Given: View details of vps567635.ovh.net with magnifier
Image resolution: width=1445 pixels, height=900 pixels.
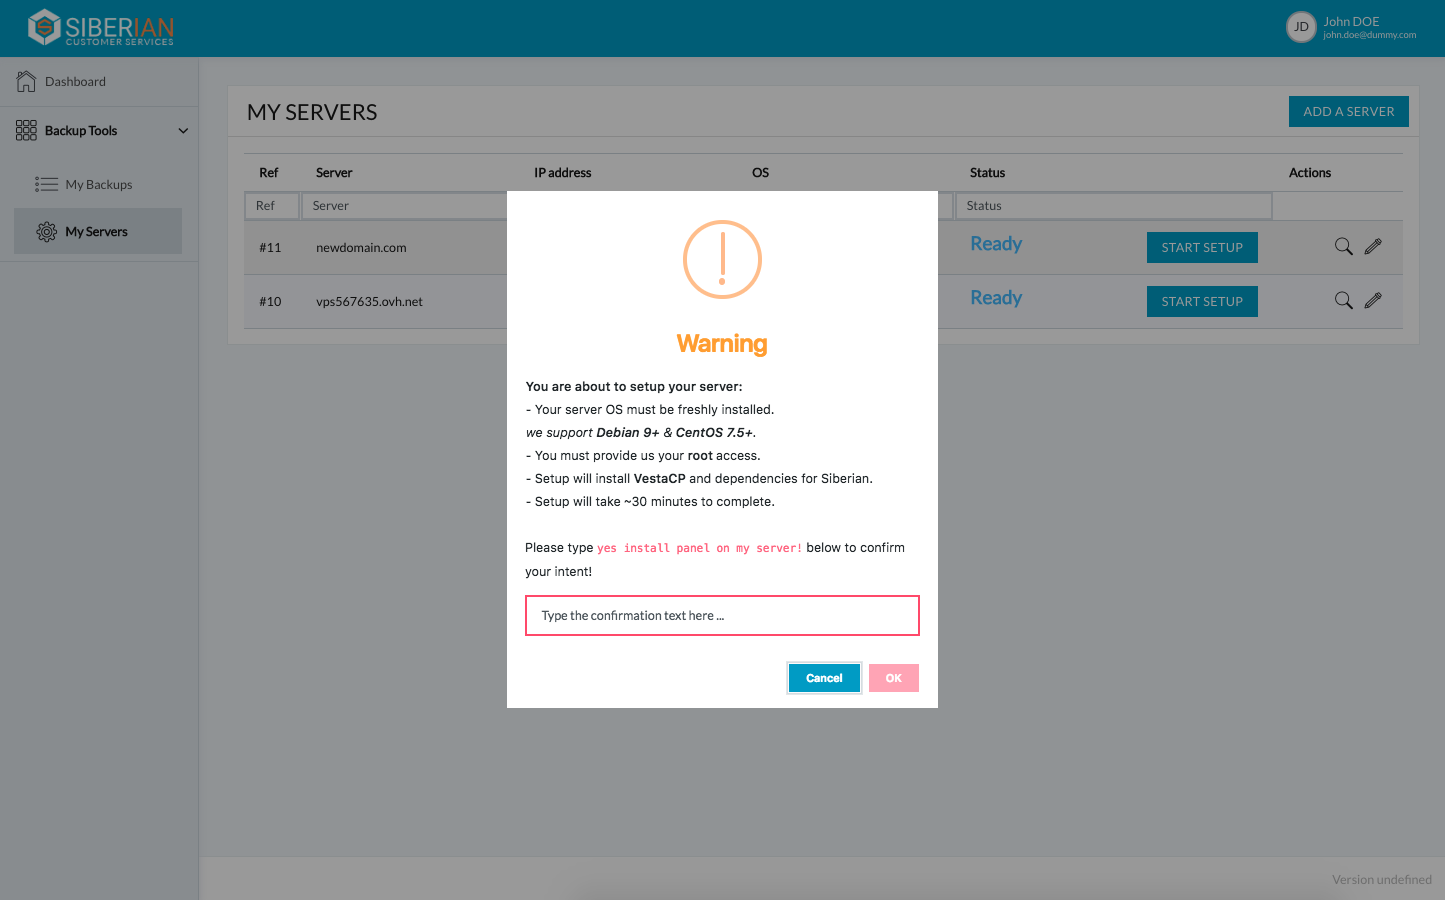Looking at the screenshot, I should (1343, 301).
